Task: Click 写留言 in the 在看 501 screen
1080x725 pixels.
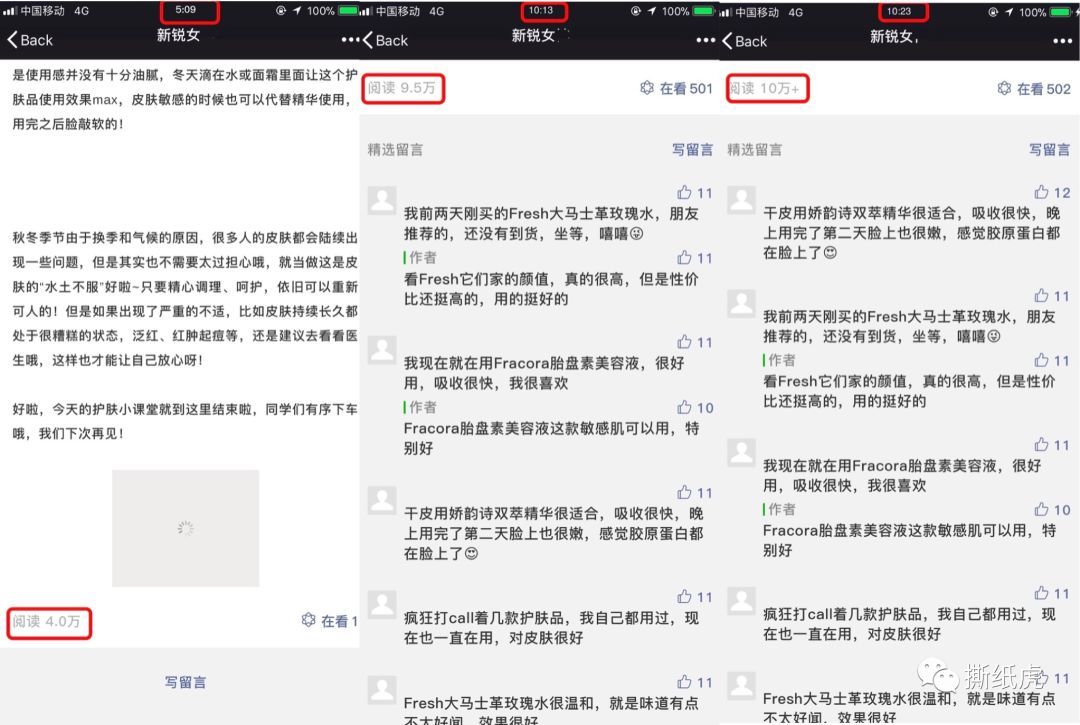Action: tap(692, 149)
